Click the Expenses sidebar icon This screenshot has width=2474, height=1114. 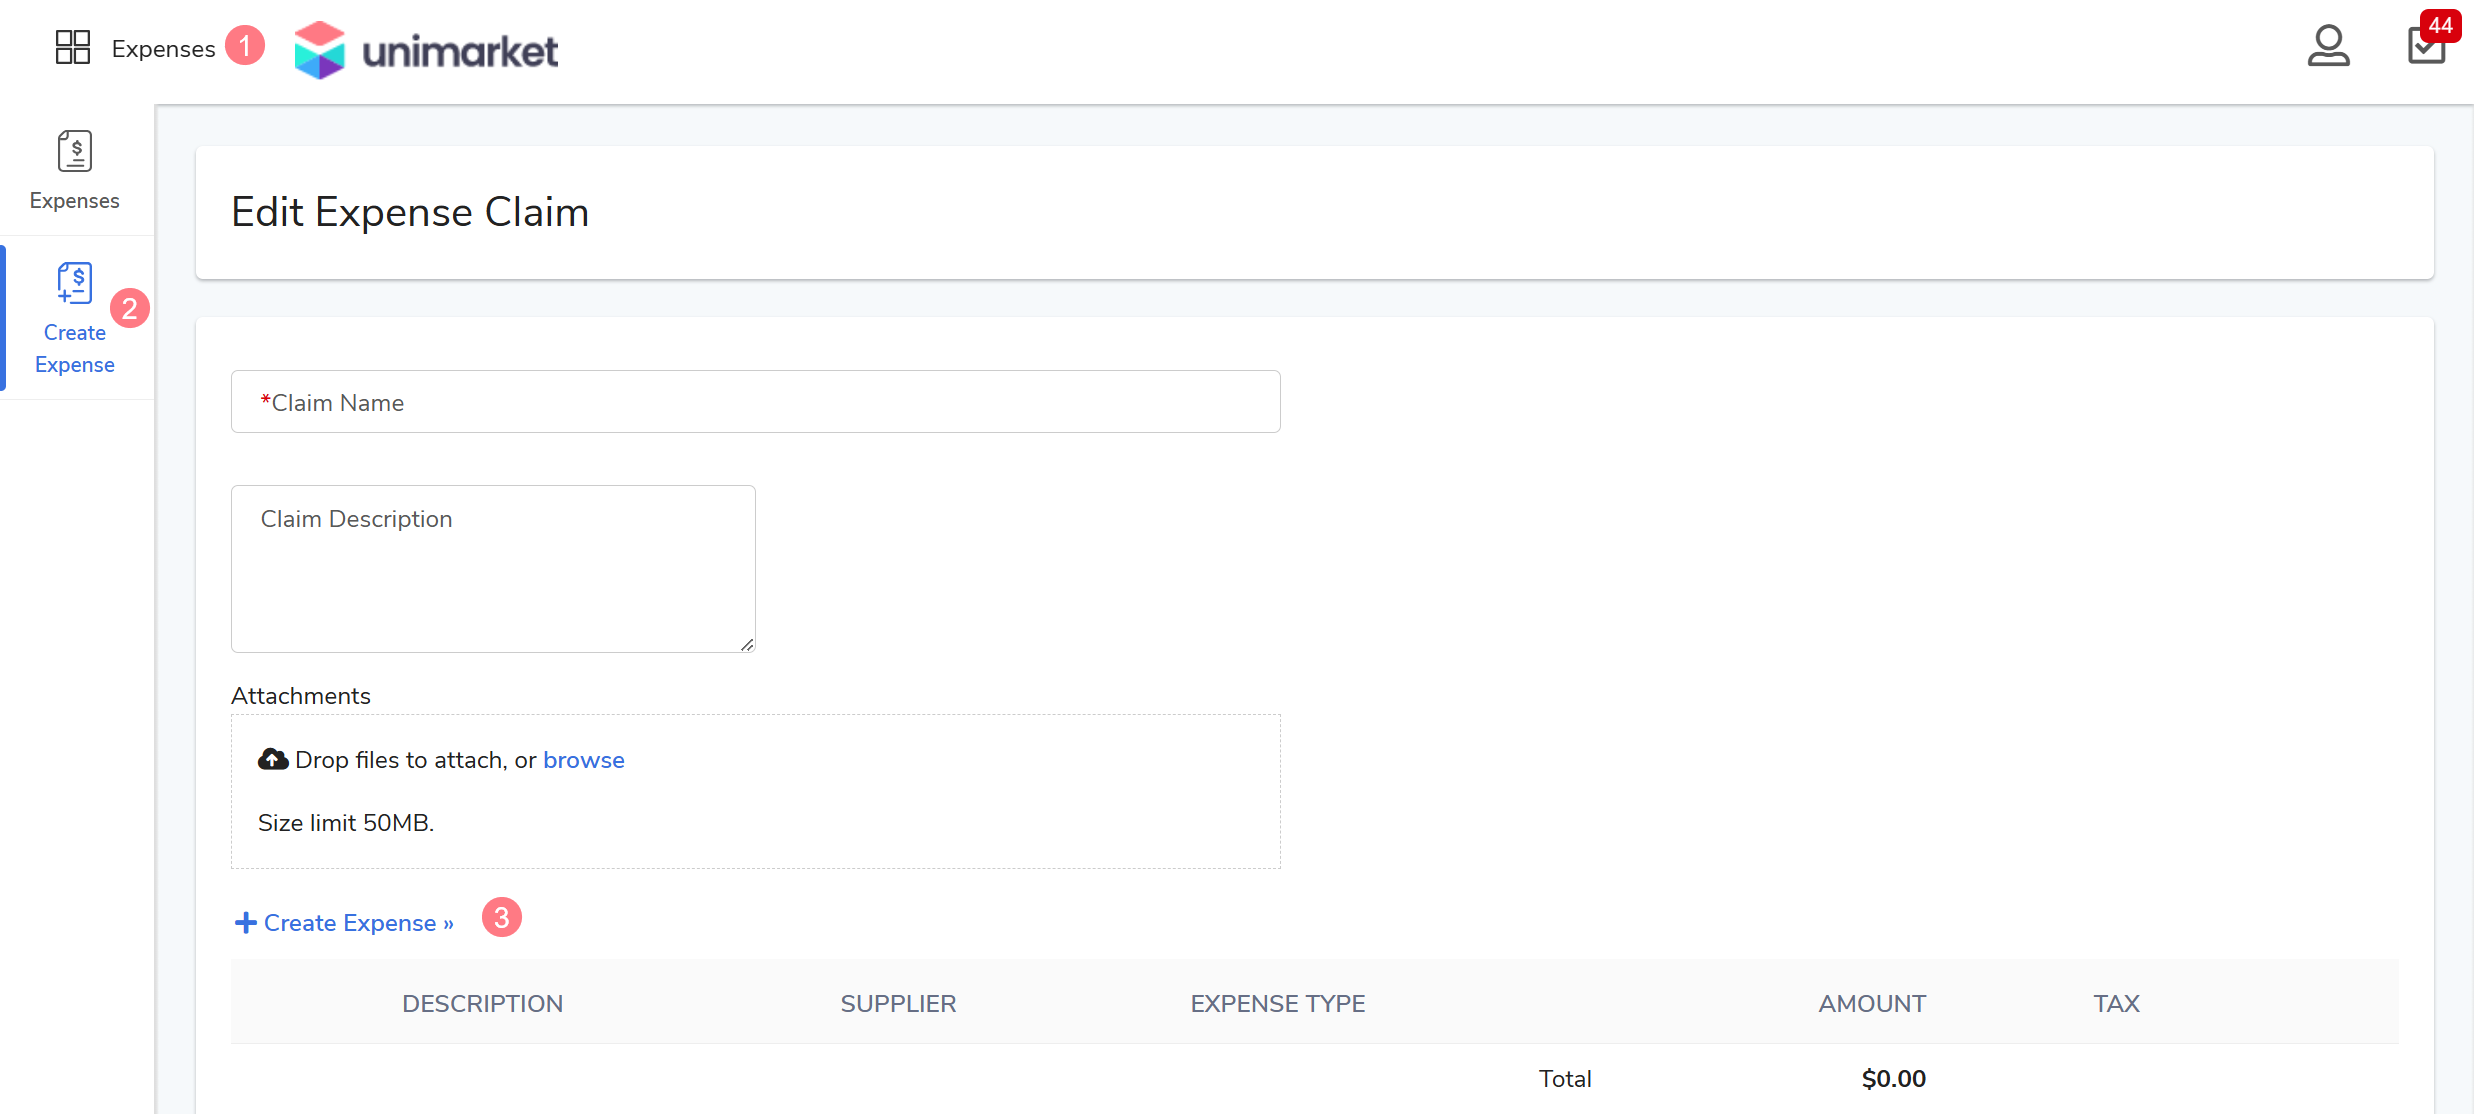coord(75,152)
